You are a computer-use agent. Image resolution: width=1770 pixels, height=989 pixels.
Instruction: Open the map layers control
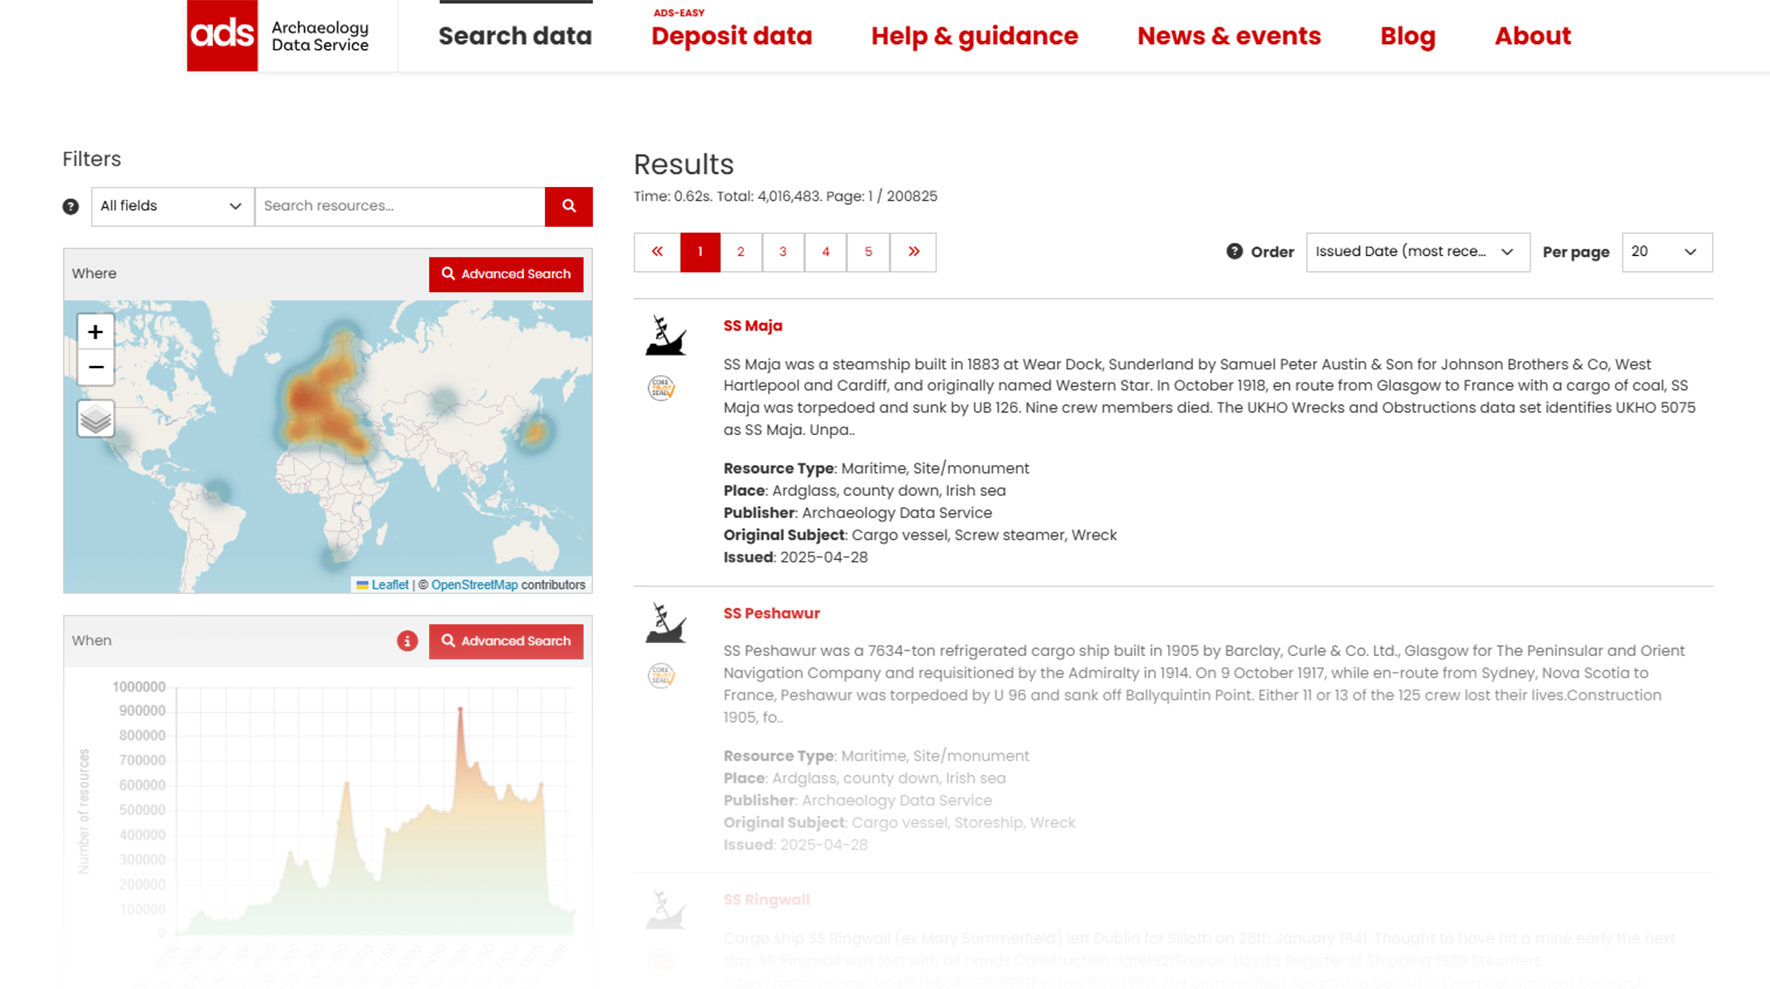pyautogui.click(x=95, y=418)
